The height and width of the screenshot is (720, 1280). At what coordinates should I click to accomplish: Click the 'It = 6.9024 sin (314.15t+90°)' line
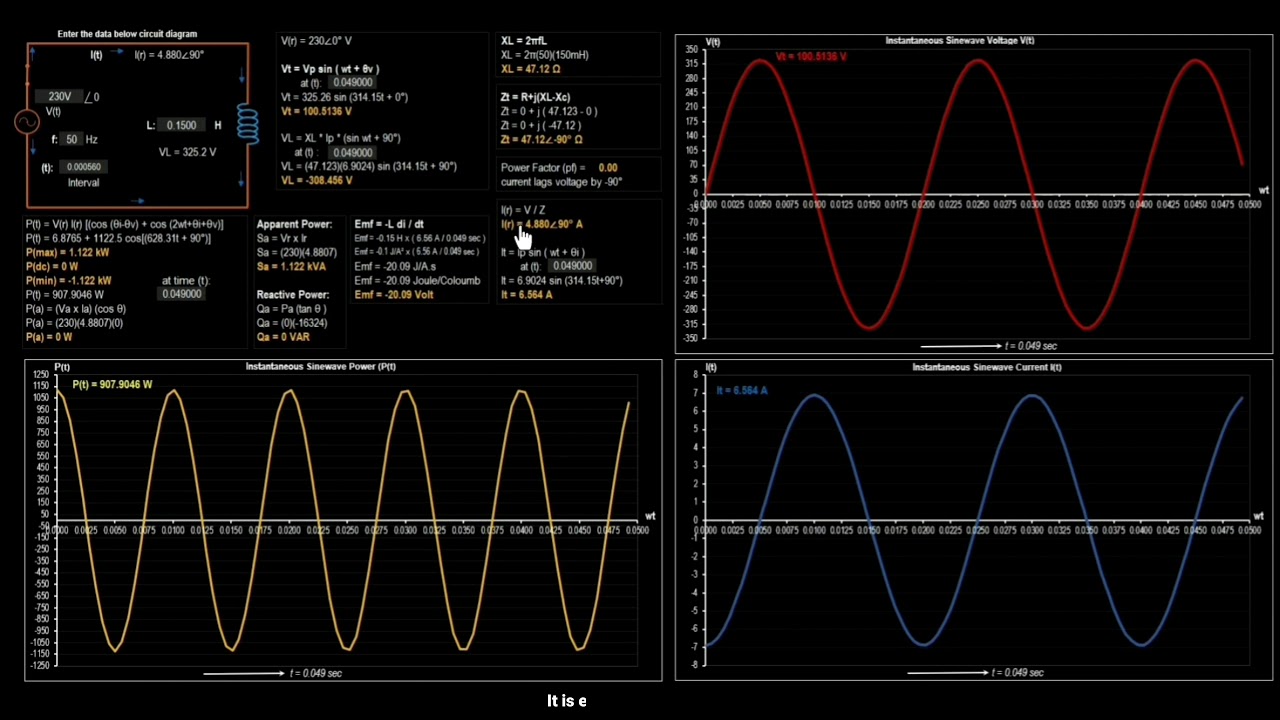click(x=561, y=281)
